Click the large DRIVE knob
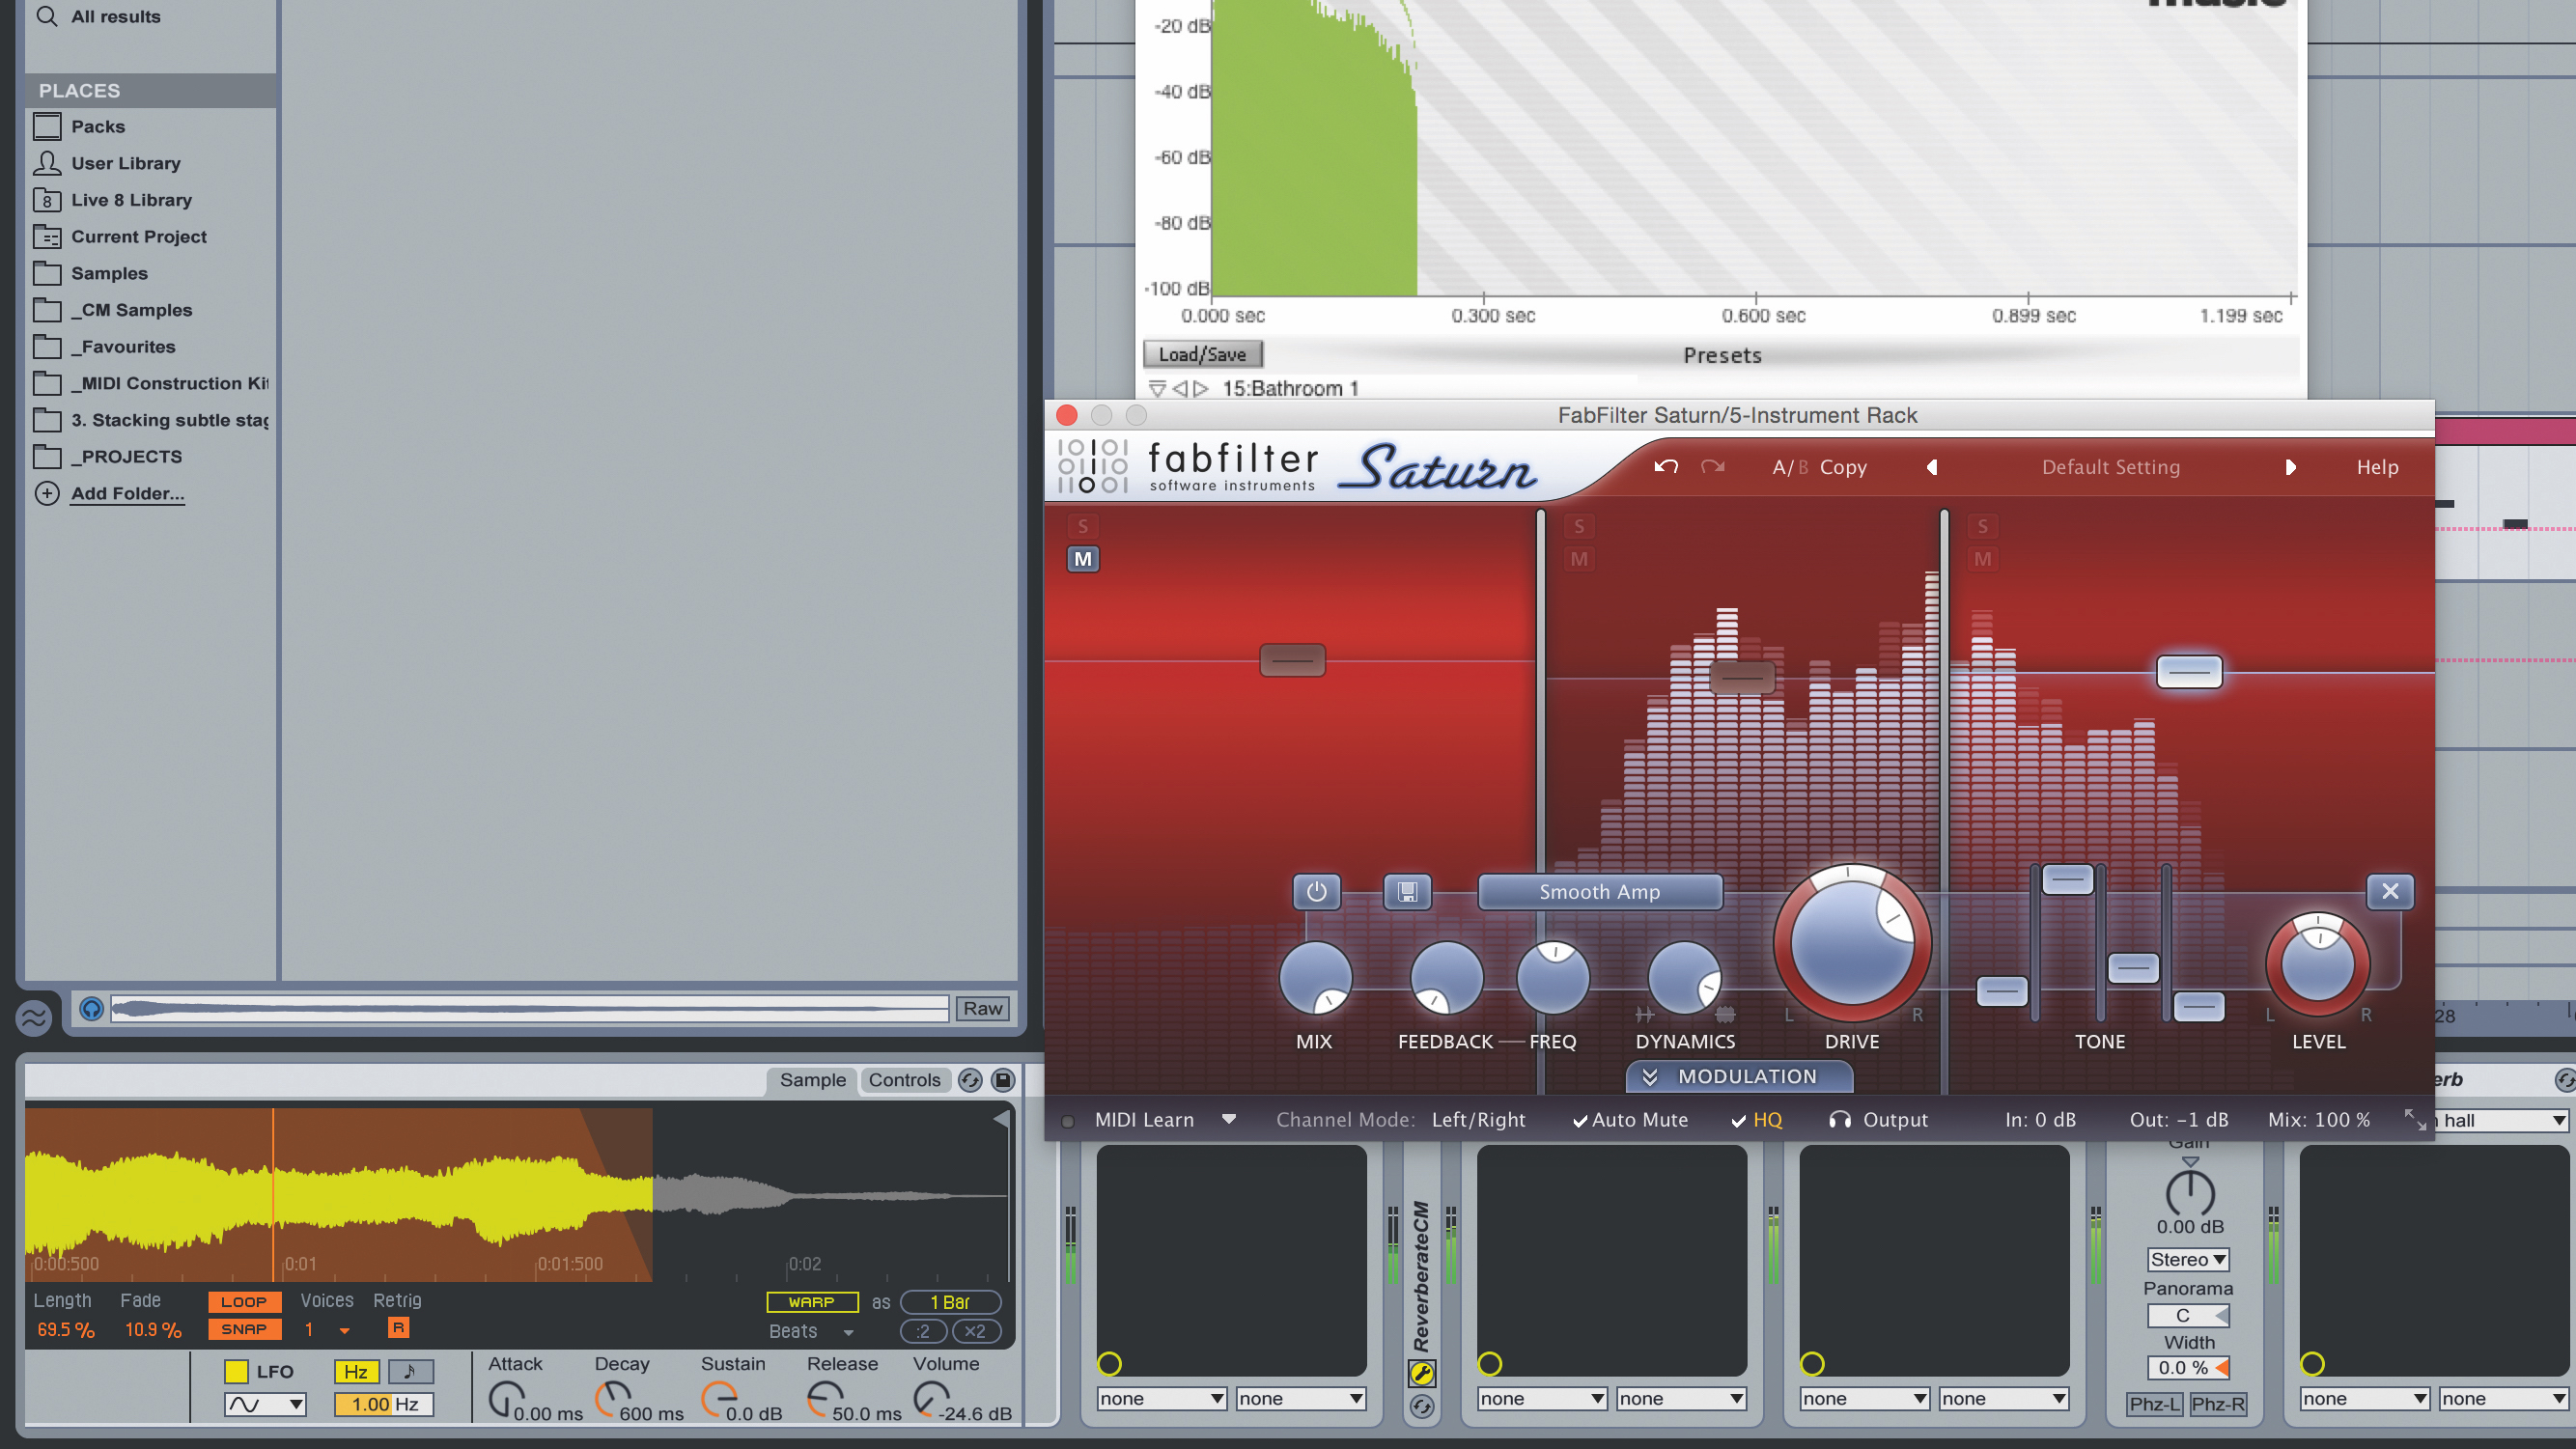This screenshot has height=1449, width=2576. 1852,943
